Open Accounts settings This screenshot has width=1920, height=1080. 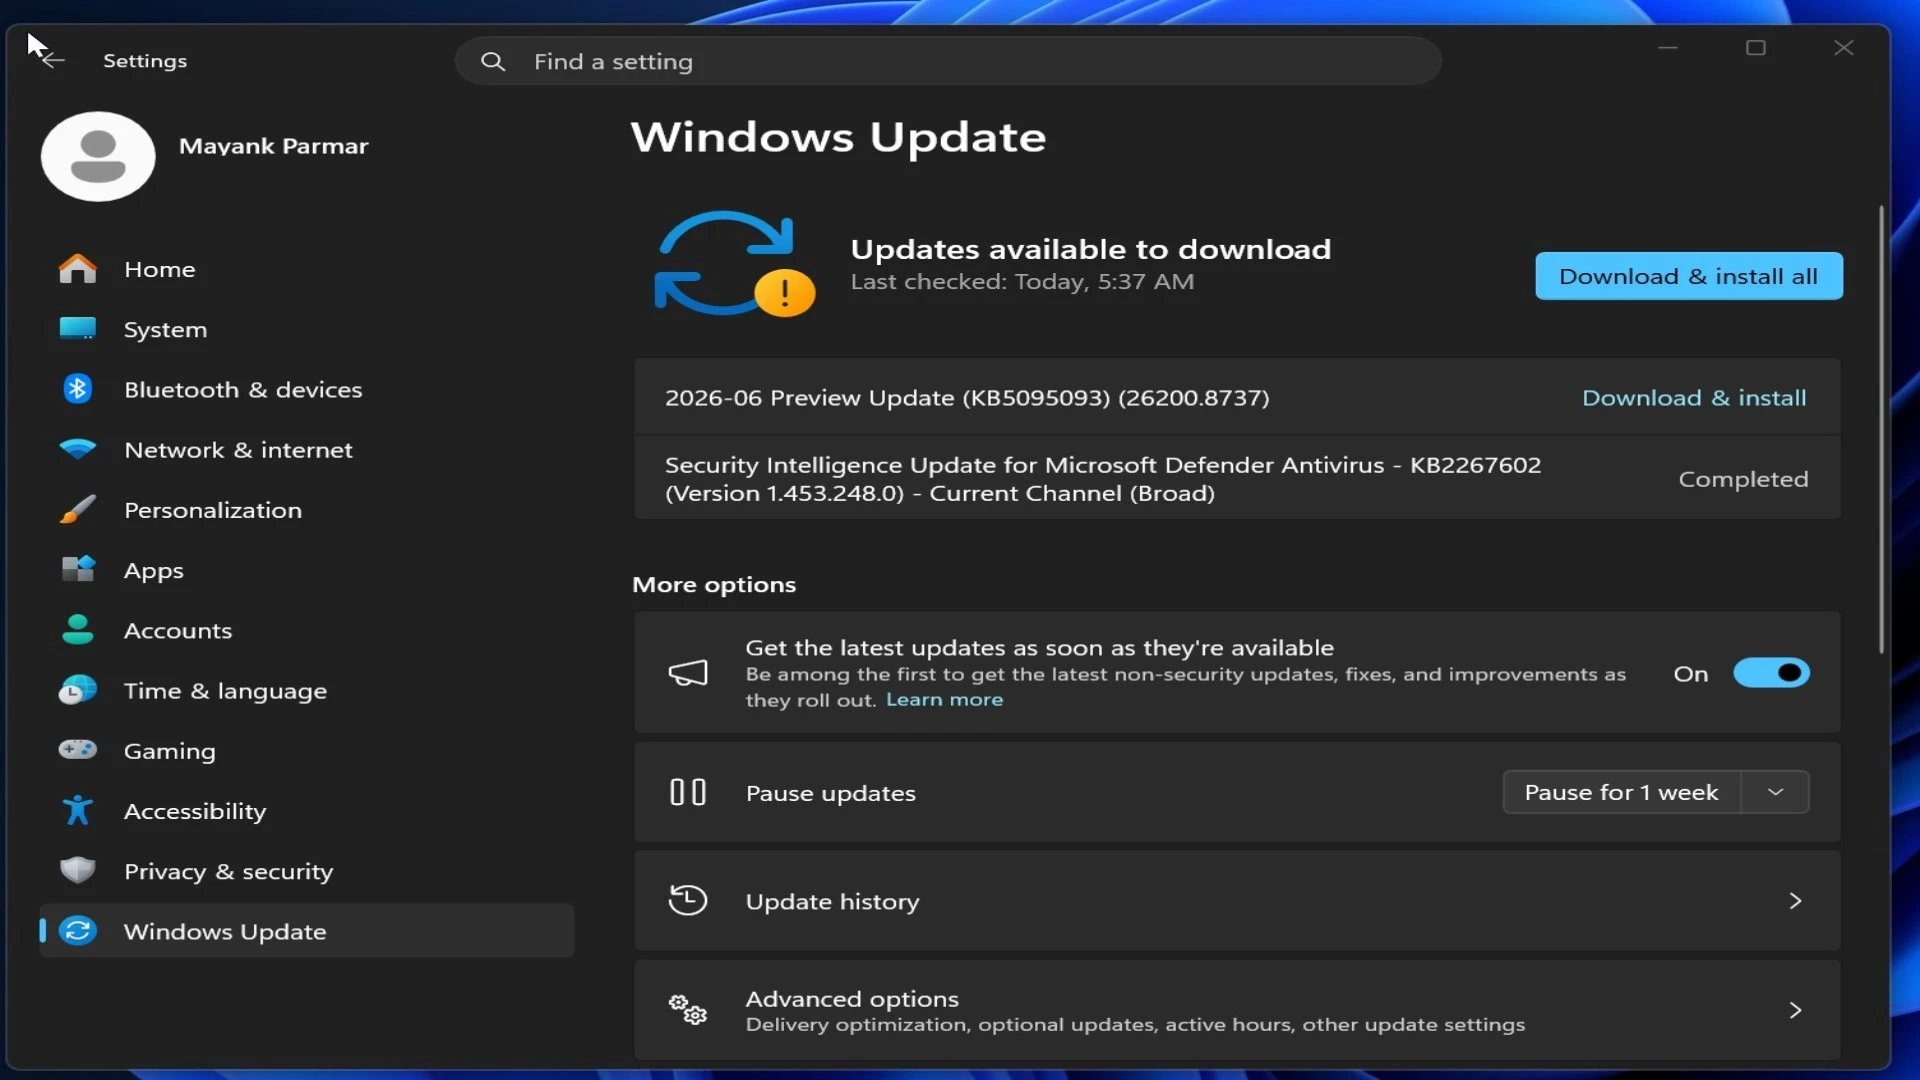pyautogui.click(x=306, y=630)
